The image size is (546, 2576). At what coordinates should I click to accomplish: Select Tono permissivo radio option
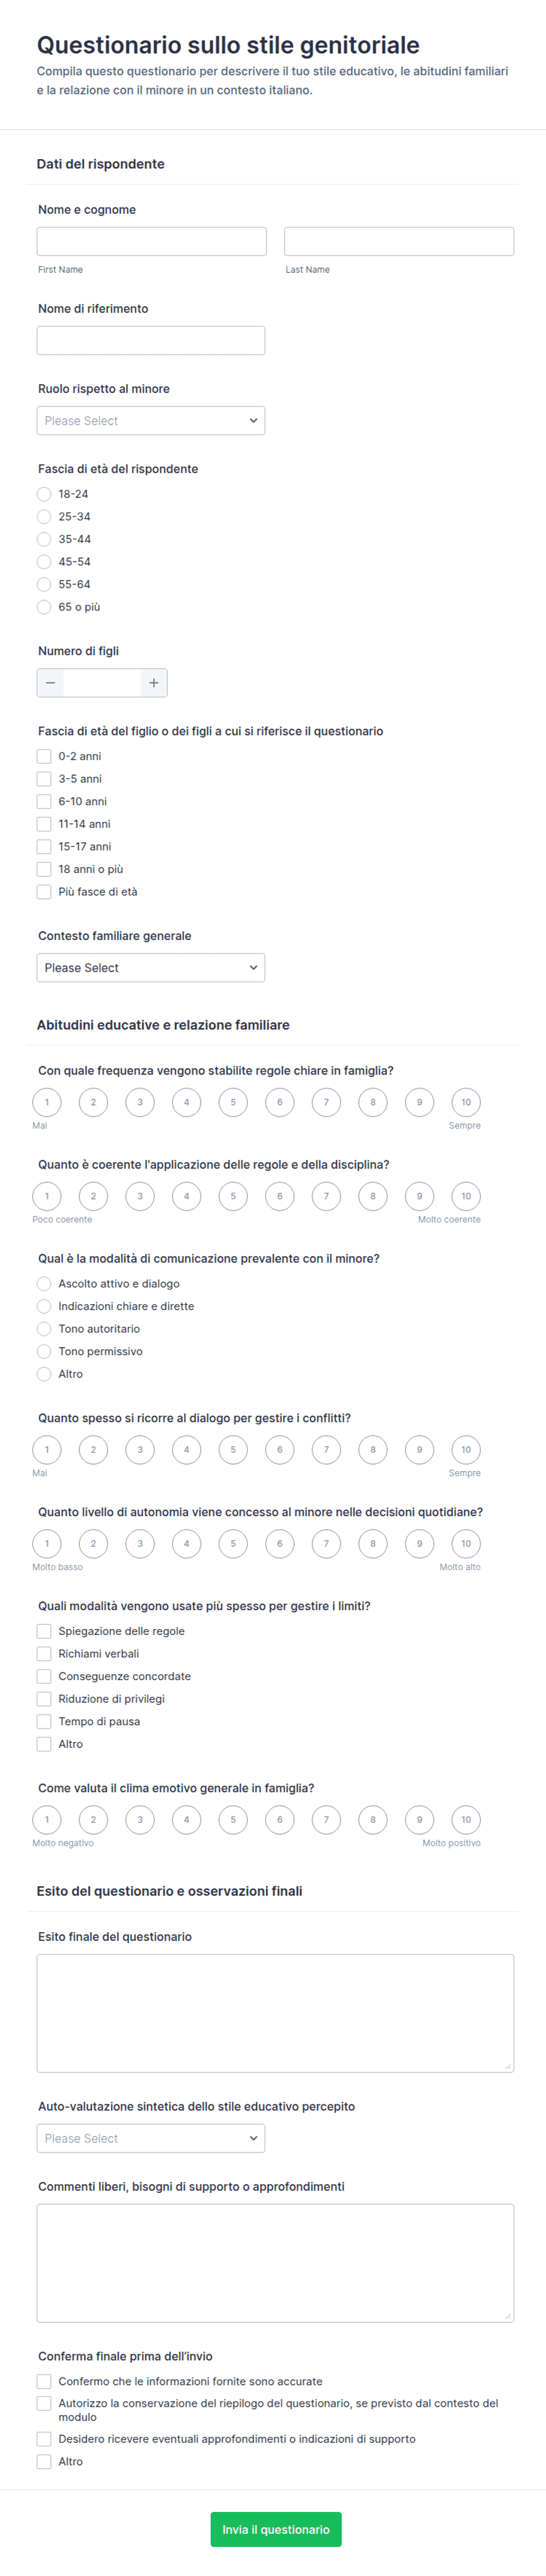click(44, 1351)
